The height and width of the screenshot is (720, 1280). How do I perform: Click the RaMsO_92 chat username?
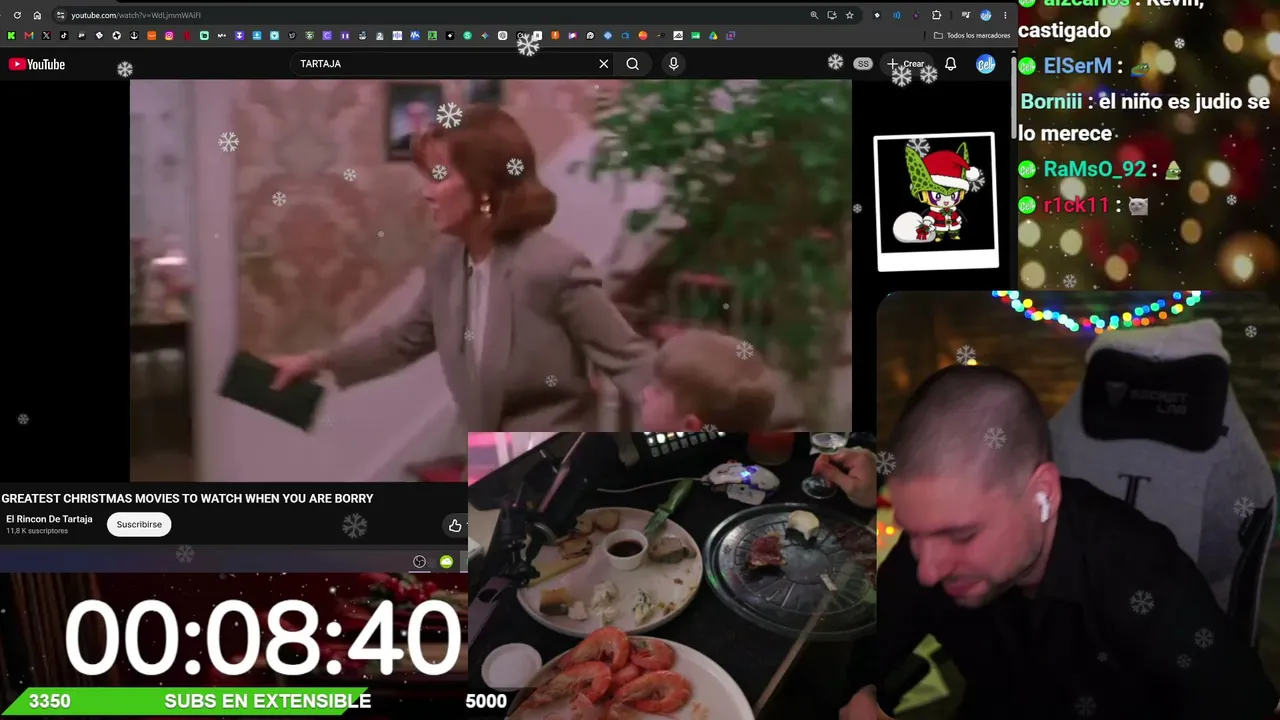pos(1094,169)
